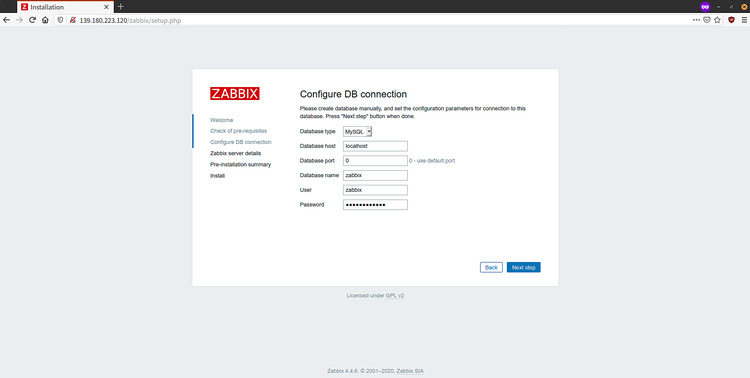Click the 'Password' field label
The height and width of the screenshot is (378, 750).
tap(312, 205)
